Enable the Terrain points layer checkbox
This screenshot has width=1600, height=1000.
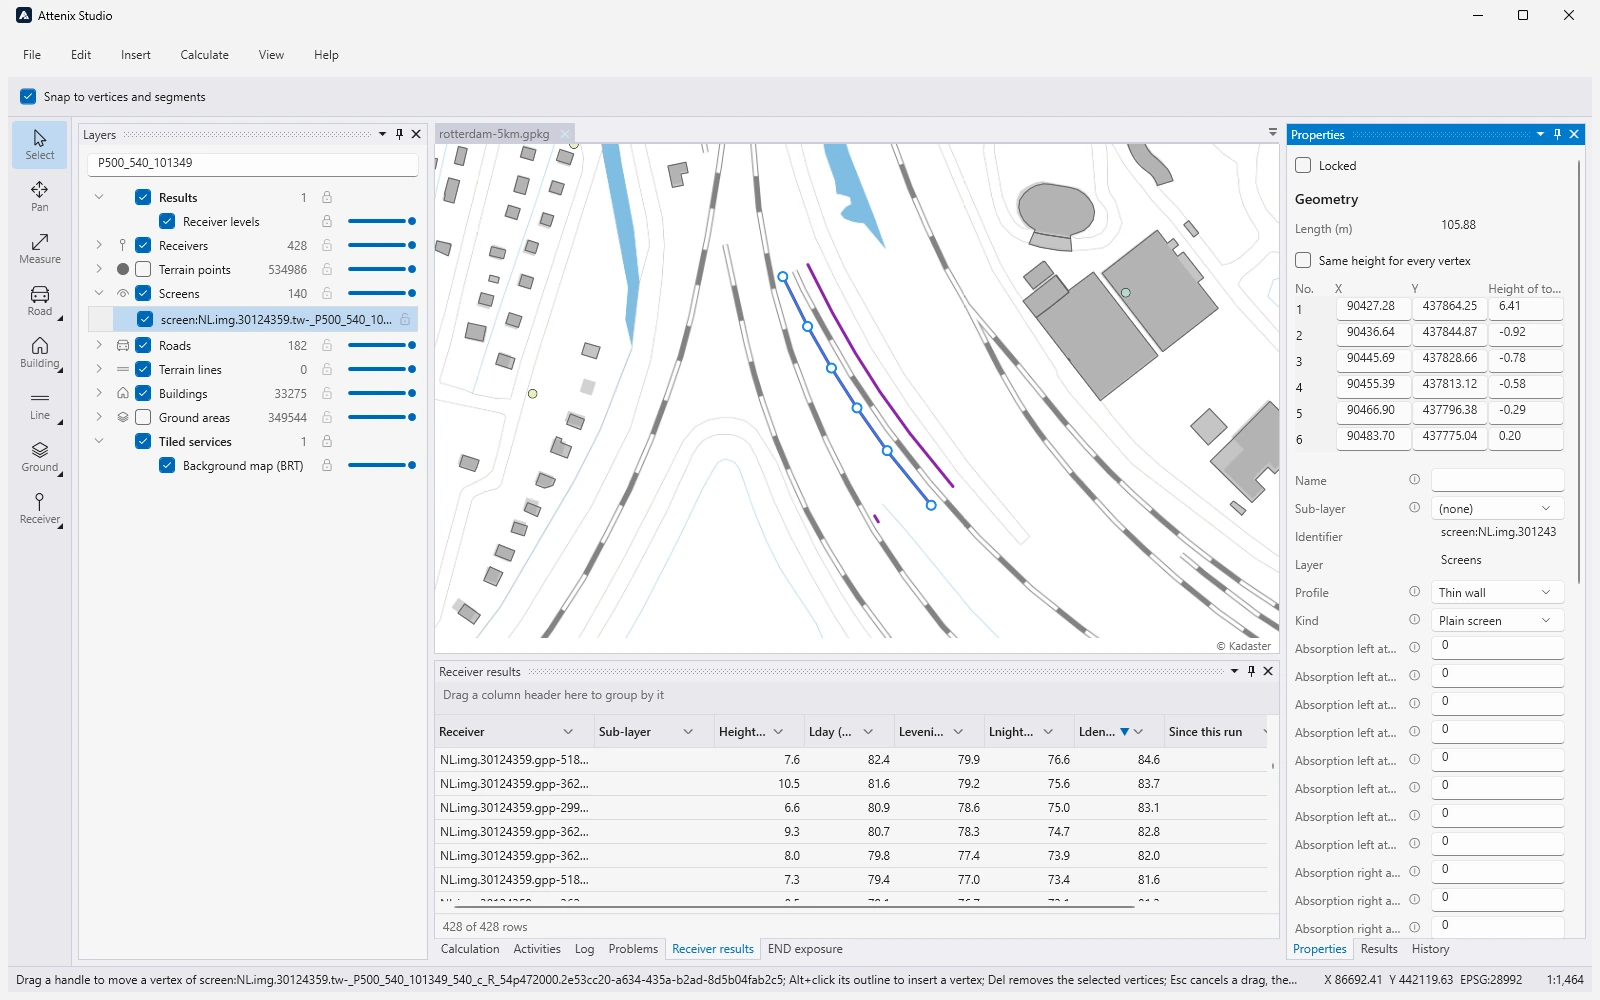point(143,269)
